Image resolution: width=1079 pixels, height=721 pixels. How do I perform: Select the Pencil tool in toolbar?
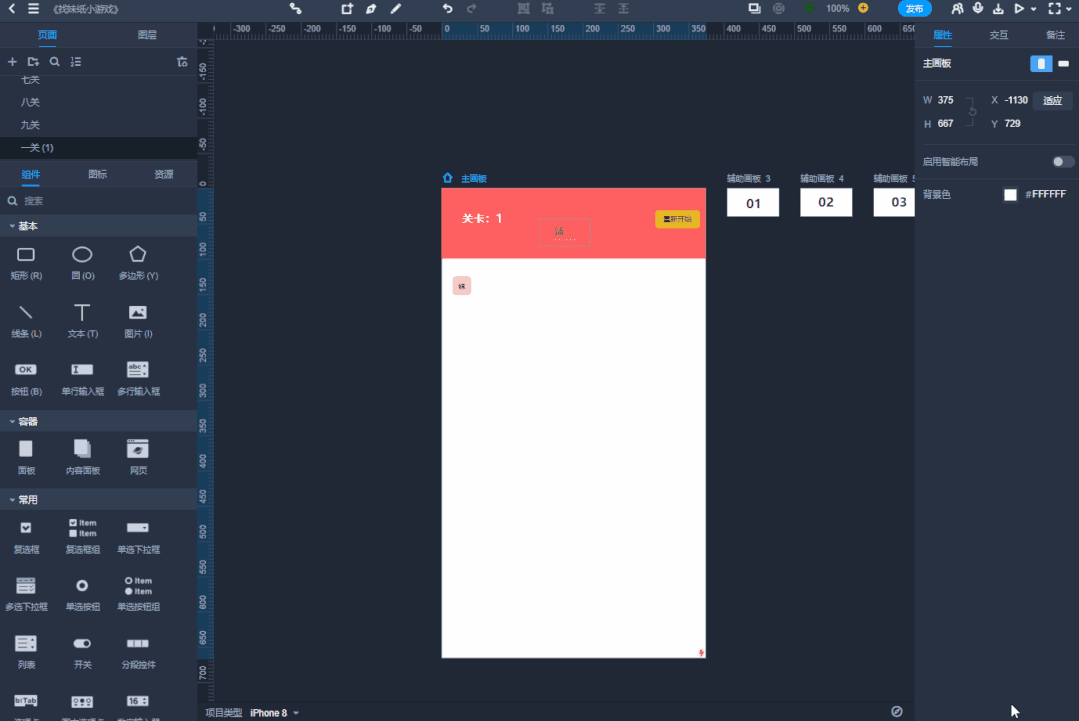coord(396,9)
